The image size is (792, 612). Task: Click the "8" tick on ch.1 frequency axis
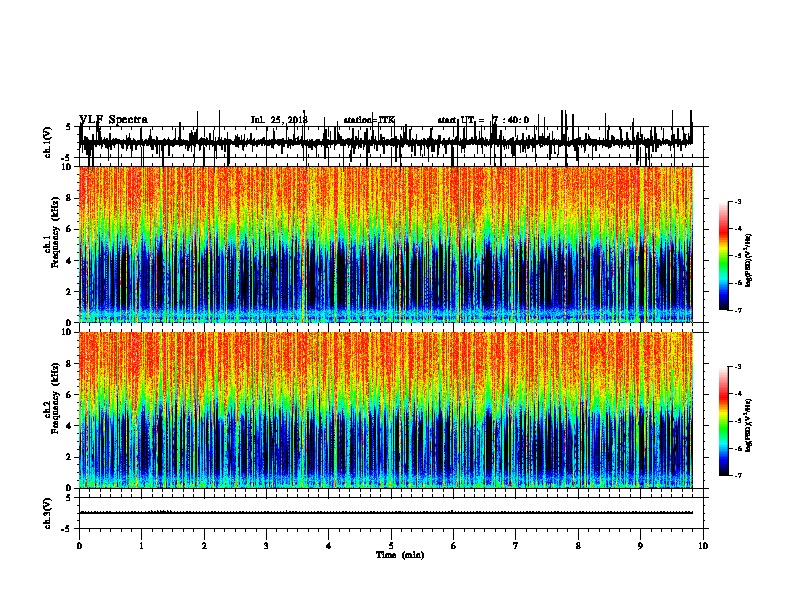[x=70, y=198]
